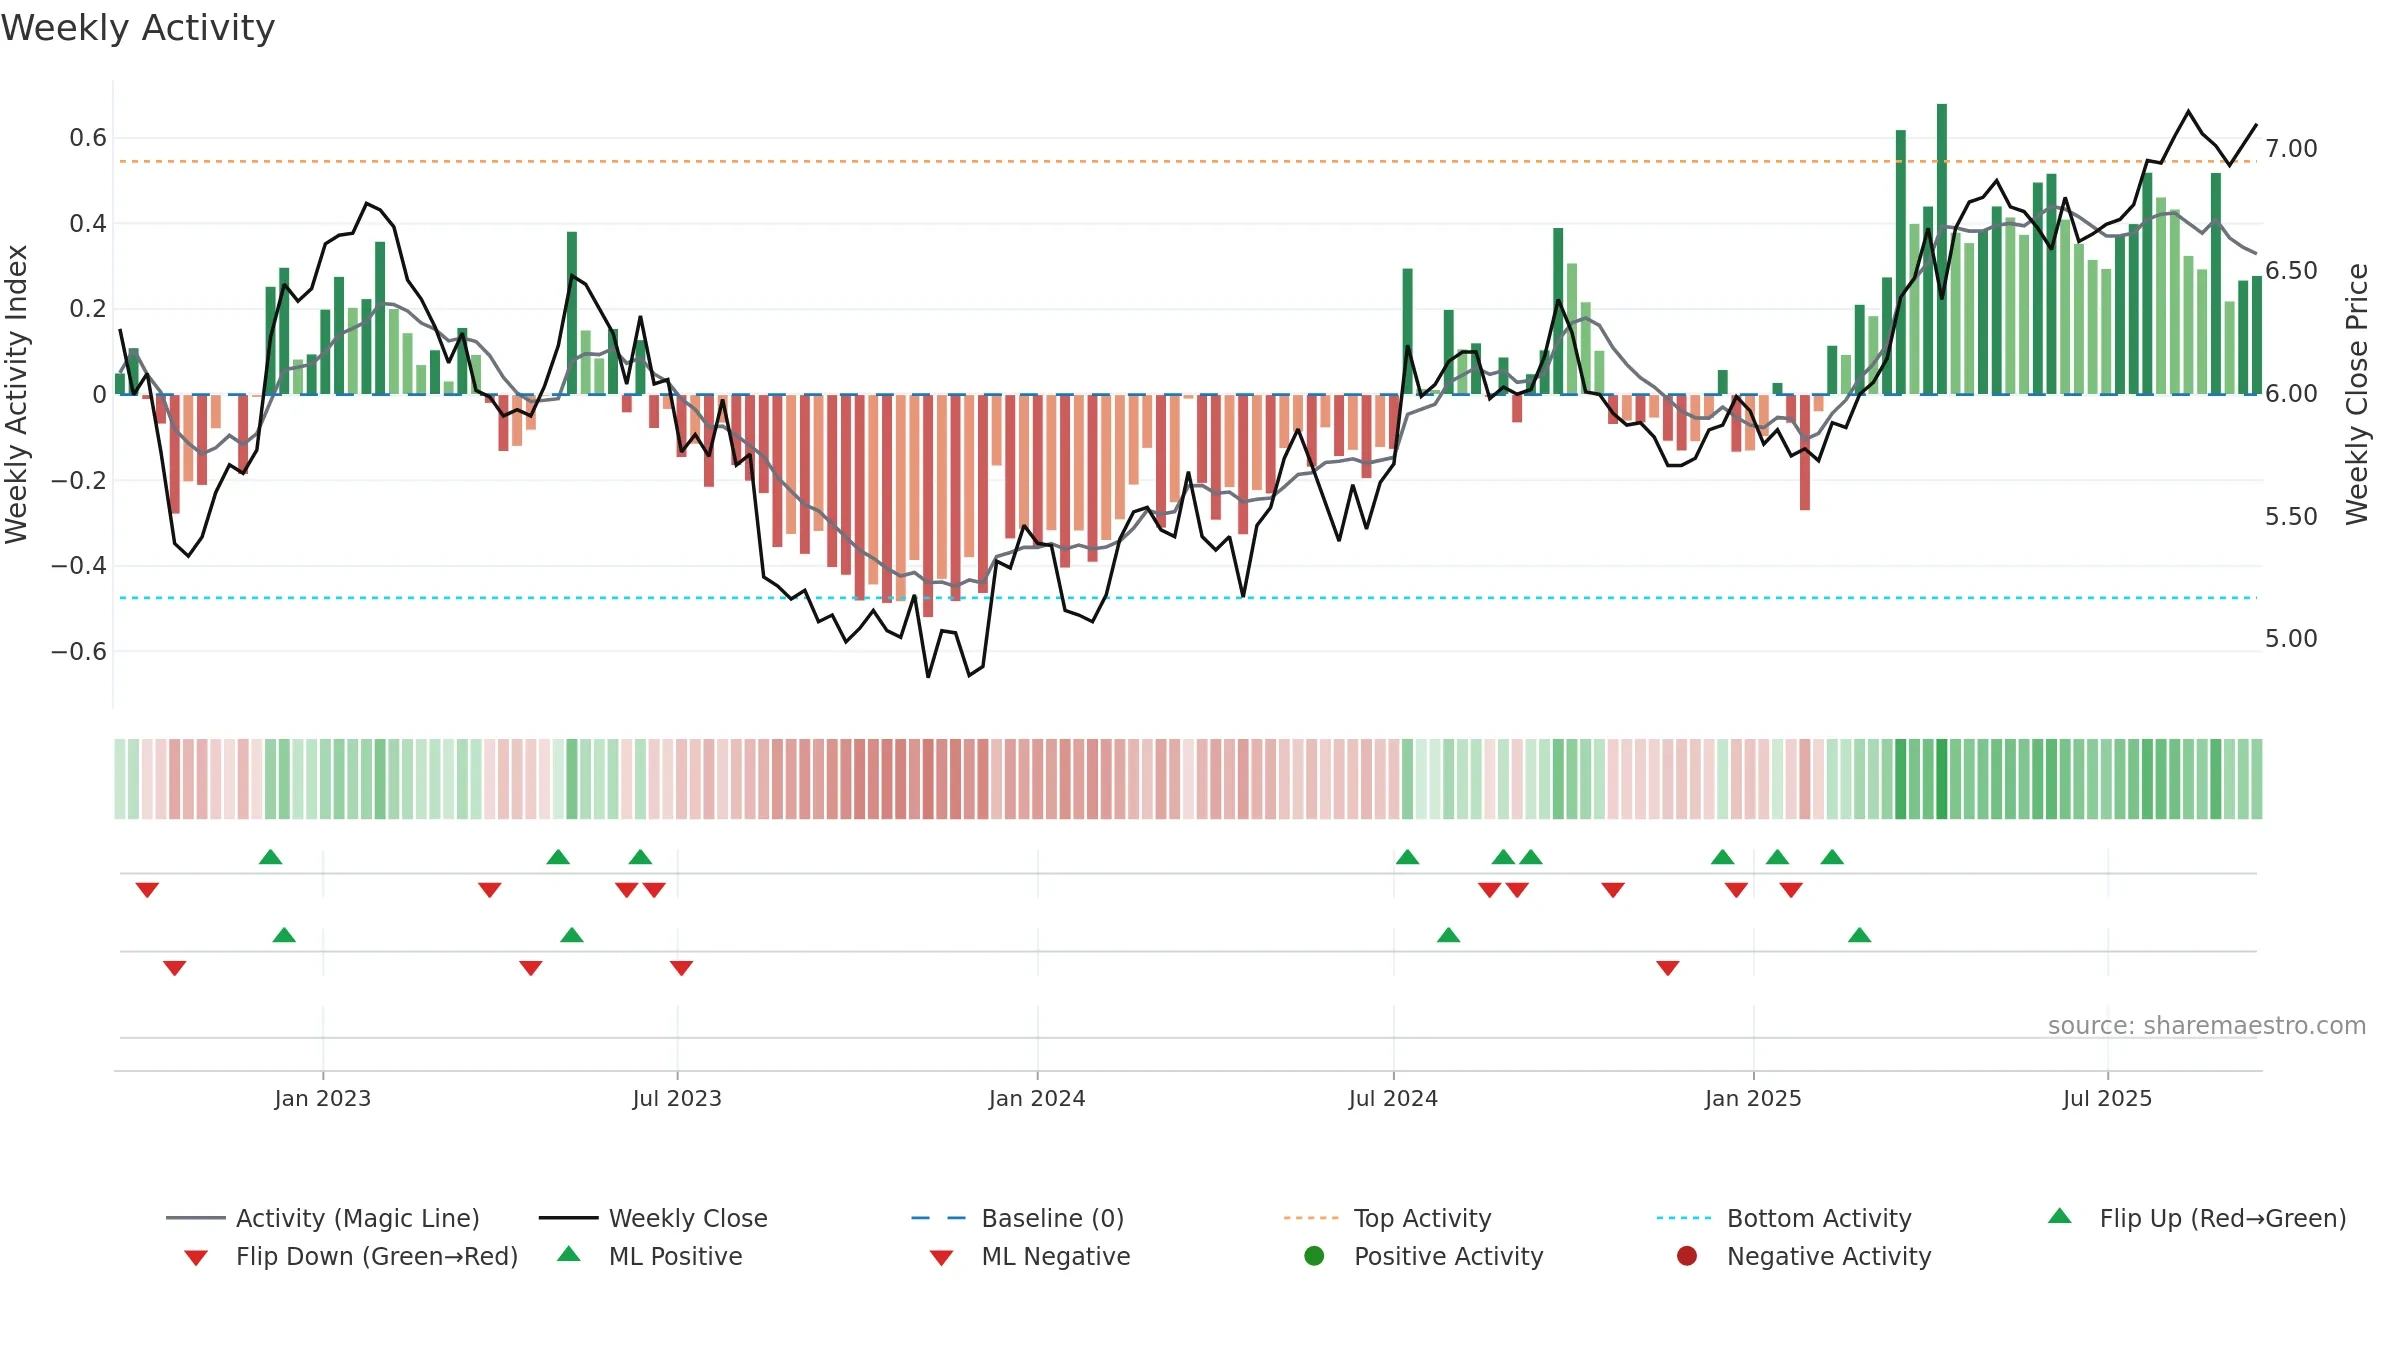The width and height of the screenshot is (2400, 1350).
Task: Toggle the Flip Down (Green→Red) legend entry
Action: pyautogui.click(x=351, y=1256)
